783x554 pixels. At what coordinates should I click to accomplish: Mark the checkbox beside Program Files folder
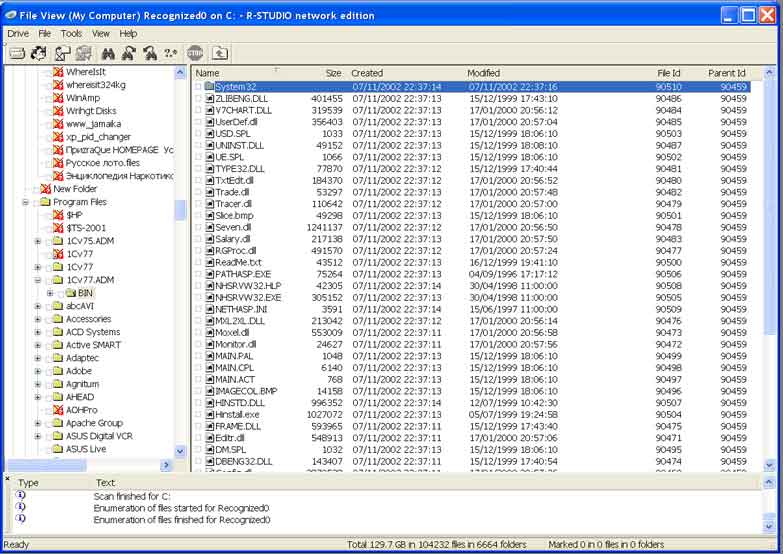(35, 202)
